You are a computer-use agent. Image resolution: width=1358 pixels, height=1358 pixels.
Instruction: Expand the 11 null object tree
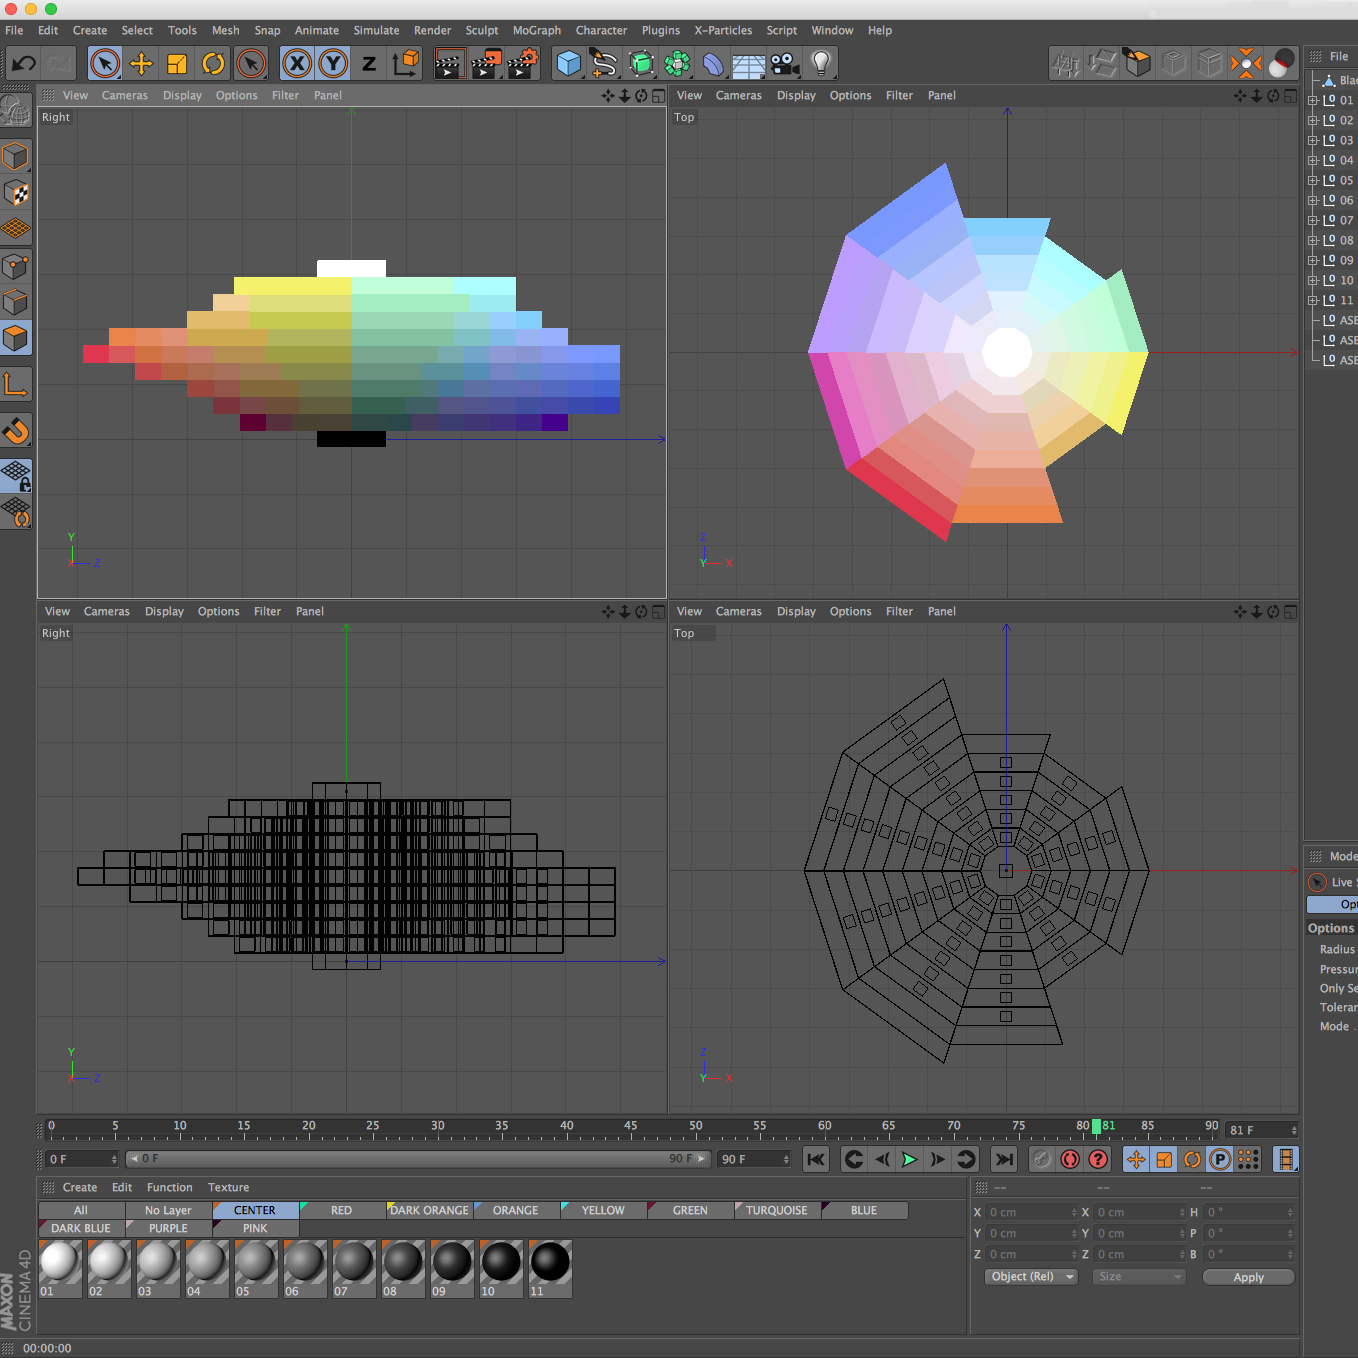(x=1313, y=300)
